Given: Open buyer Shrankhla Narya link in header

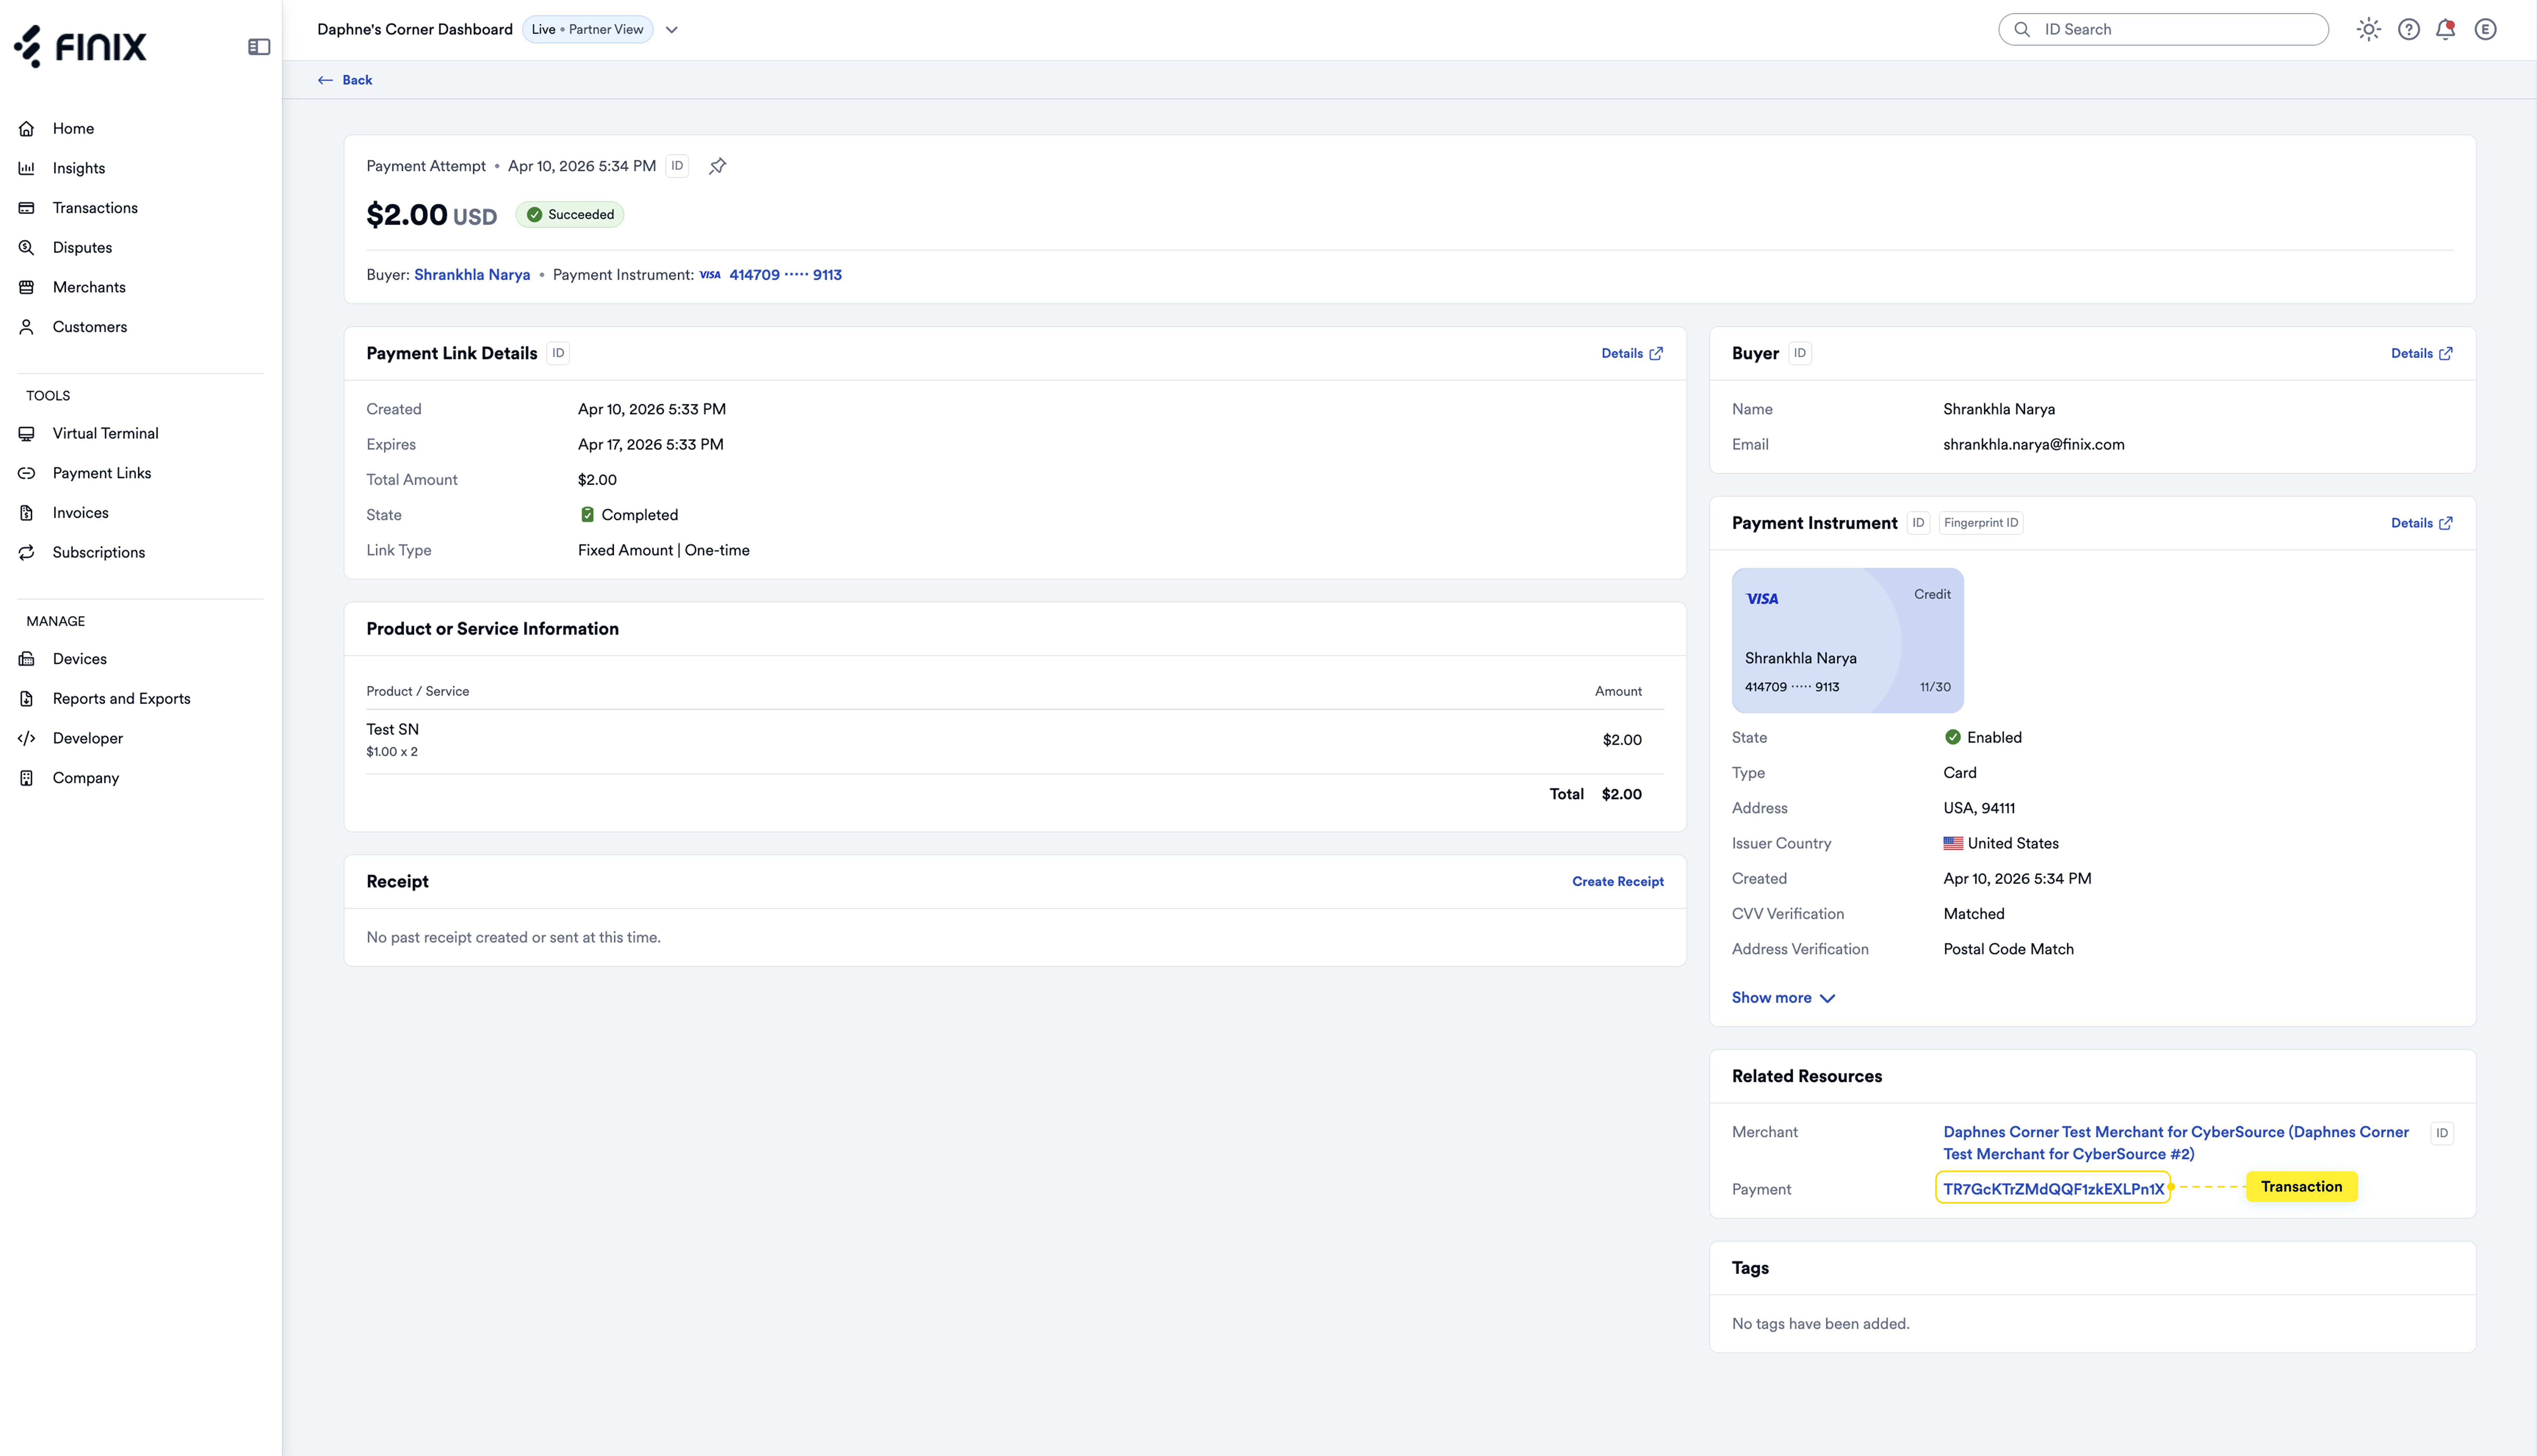Looking at the screenshot, I should pos(472,275).
